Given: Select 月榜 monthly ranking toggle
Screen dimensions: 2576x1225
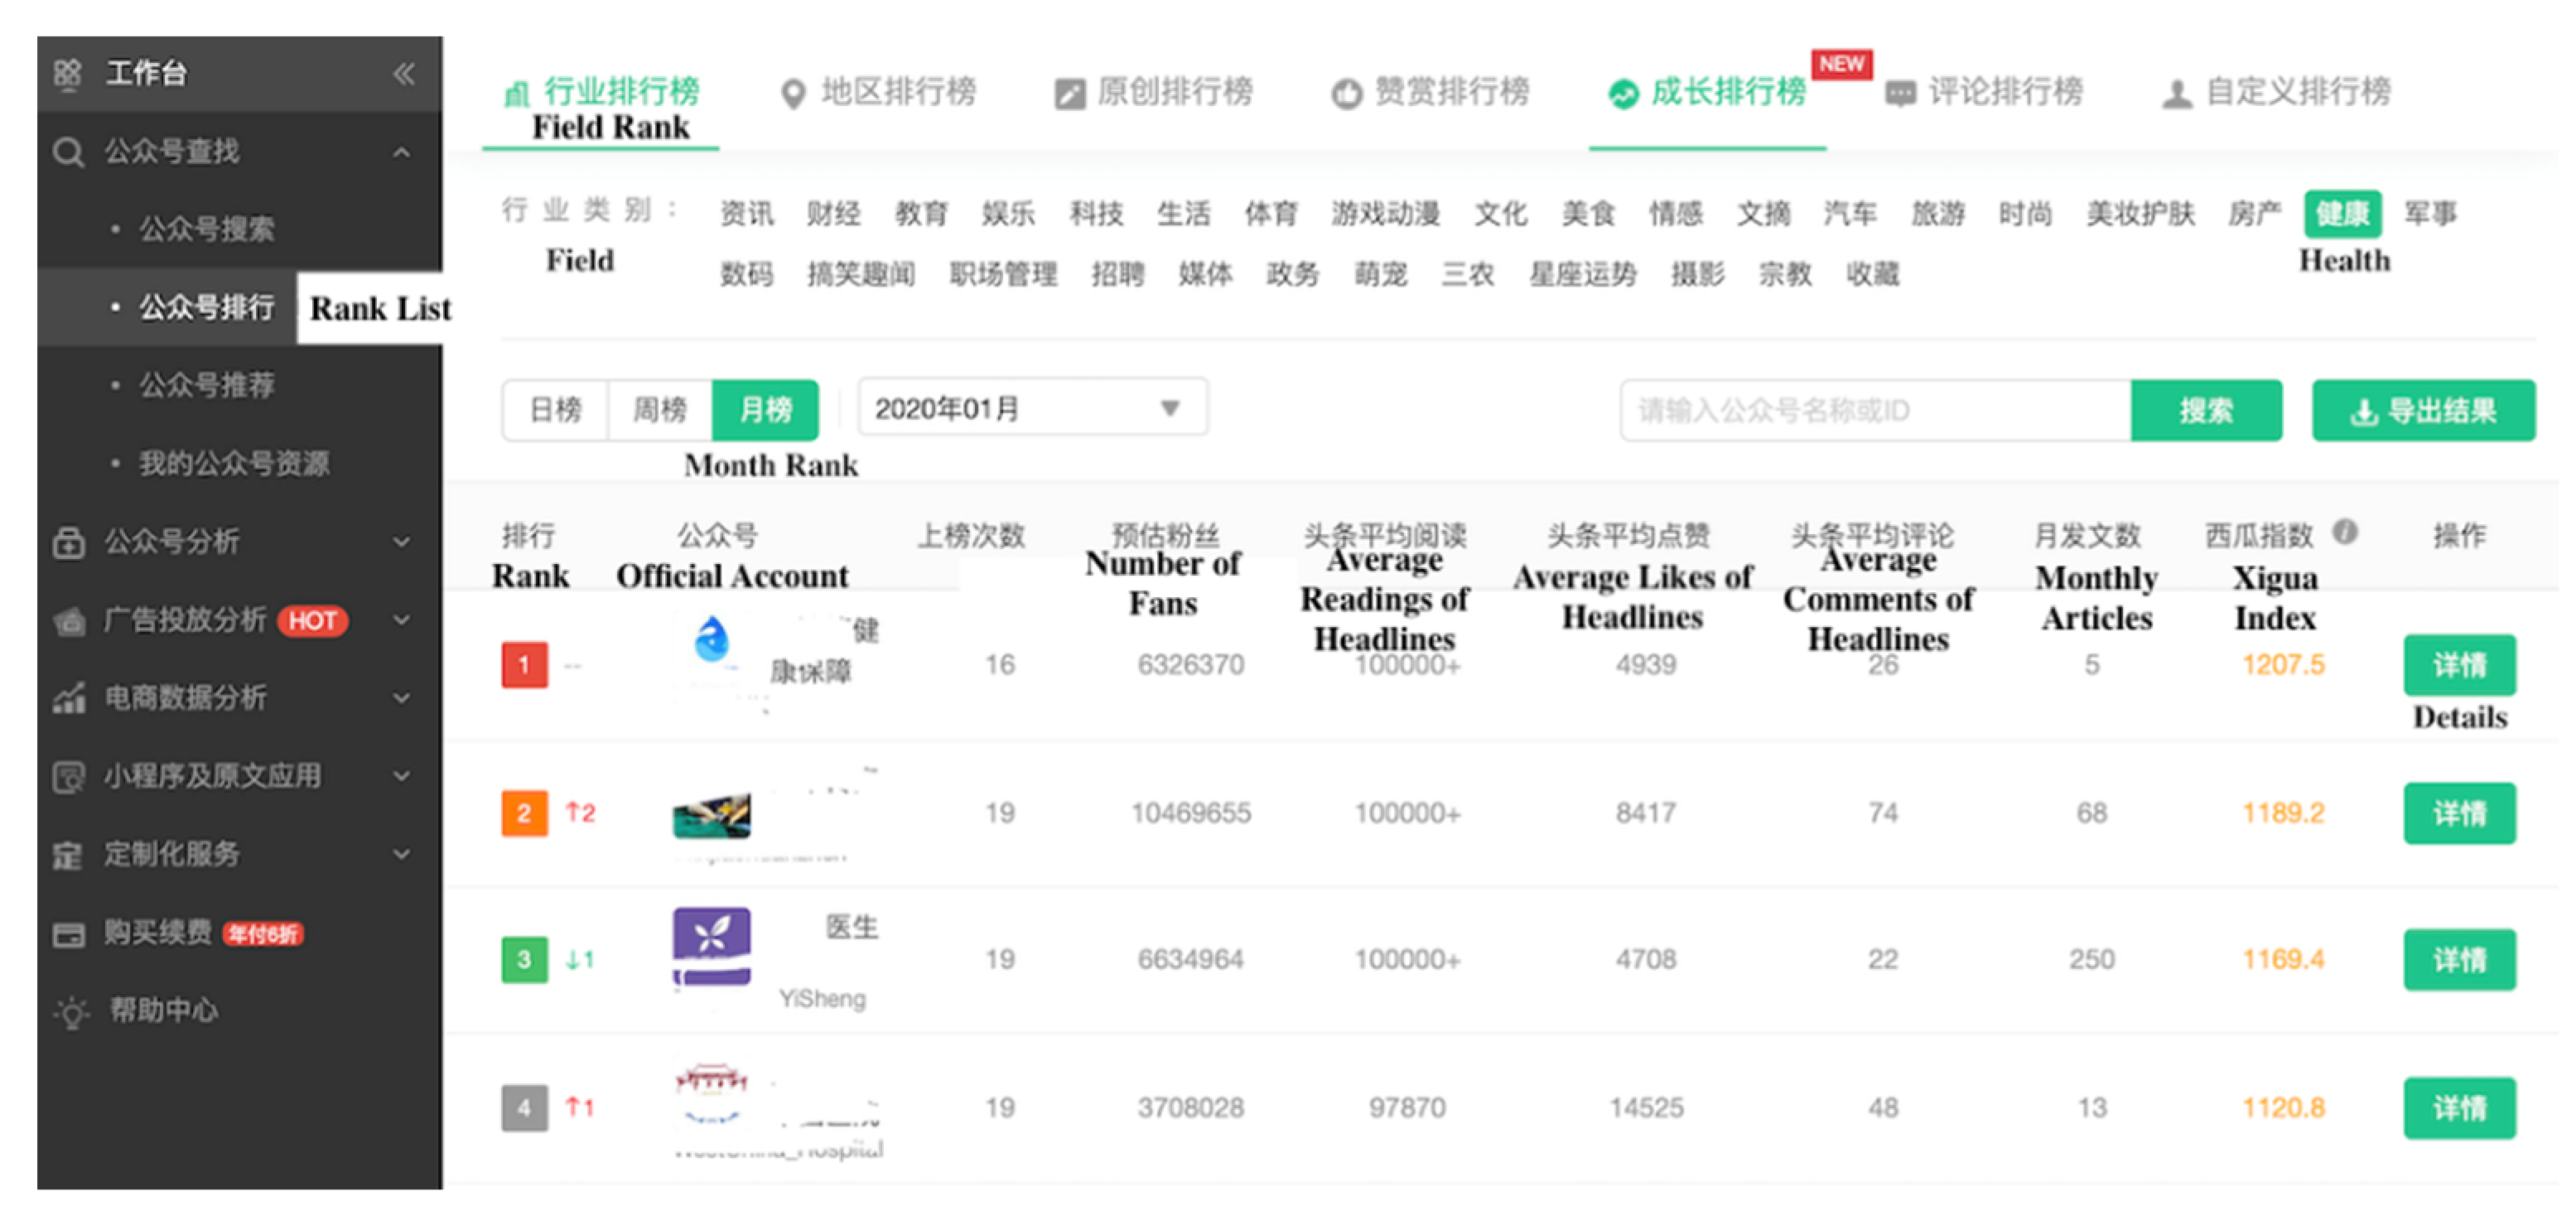Looking at the screenshot, I should pos(765,409).
